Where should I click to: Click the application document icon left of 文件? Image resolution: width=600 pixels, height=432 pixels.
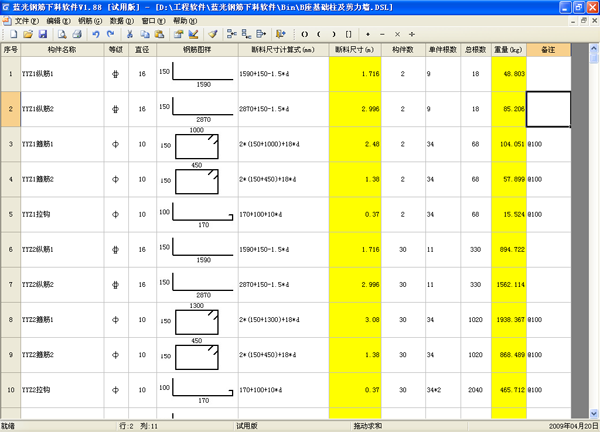point(7,21)
